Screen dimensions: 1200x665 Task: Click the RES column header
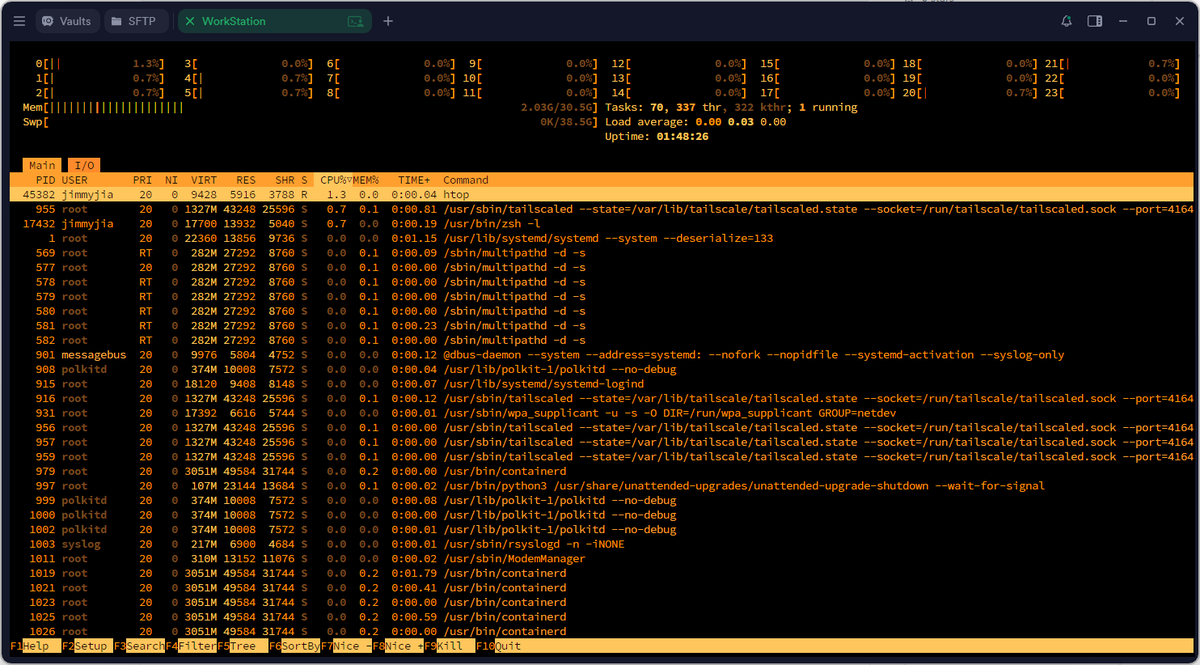pos(244,180)
